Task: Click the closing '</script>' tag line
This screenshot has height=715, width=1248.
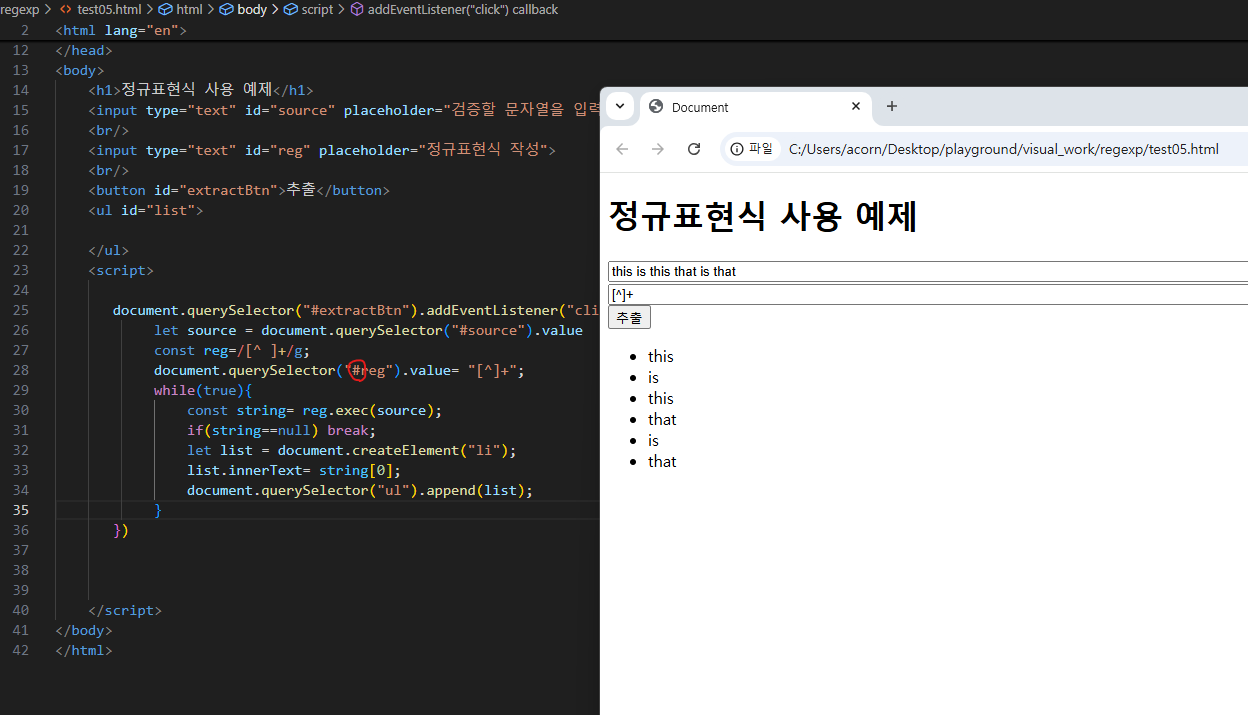Action: point(125,610)
